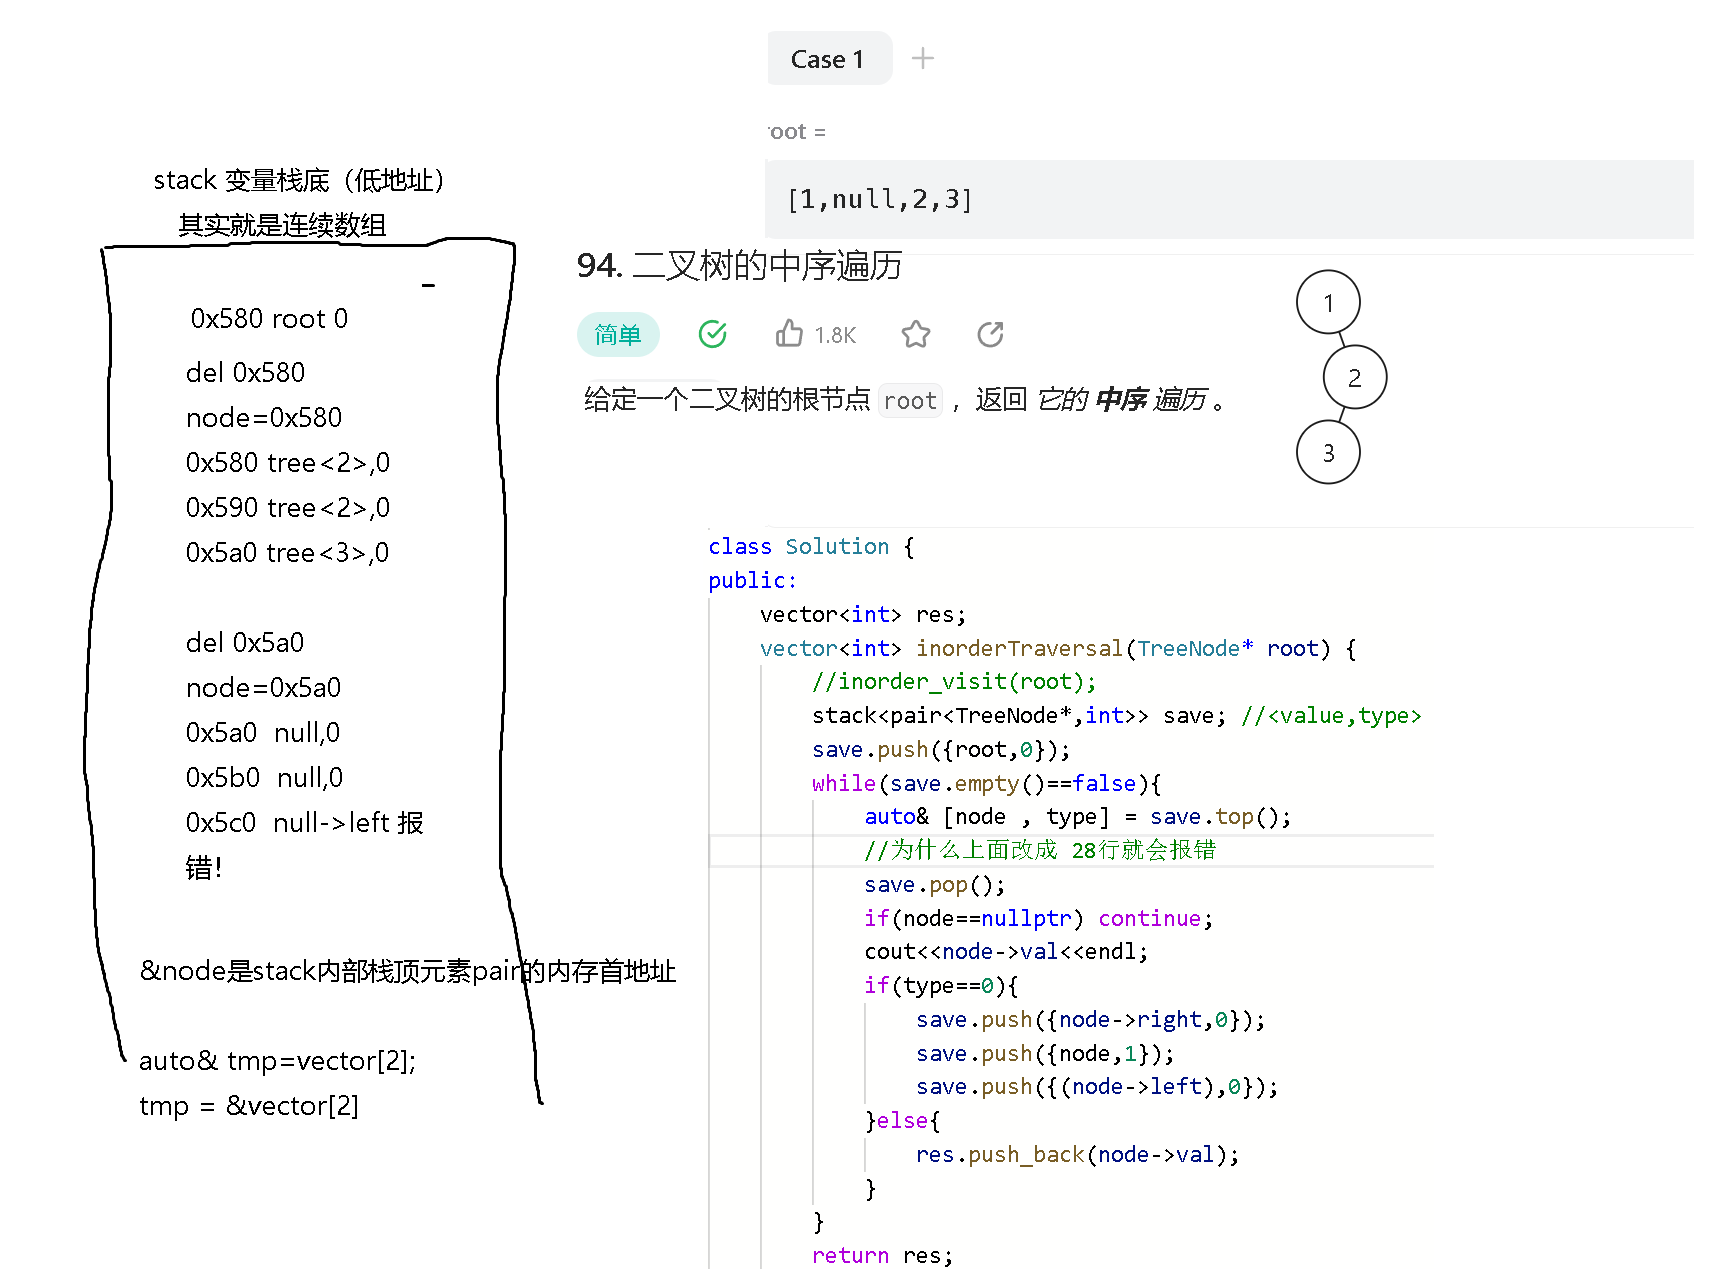The height and width of the screenshot is (1269, 1722).
Task: Click the 1.8K like count
Action: 835,336
